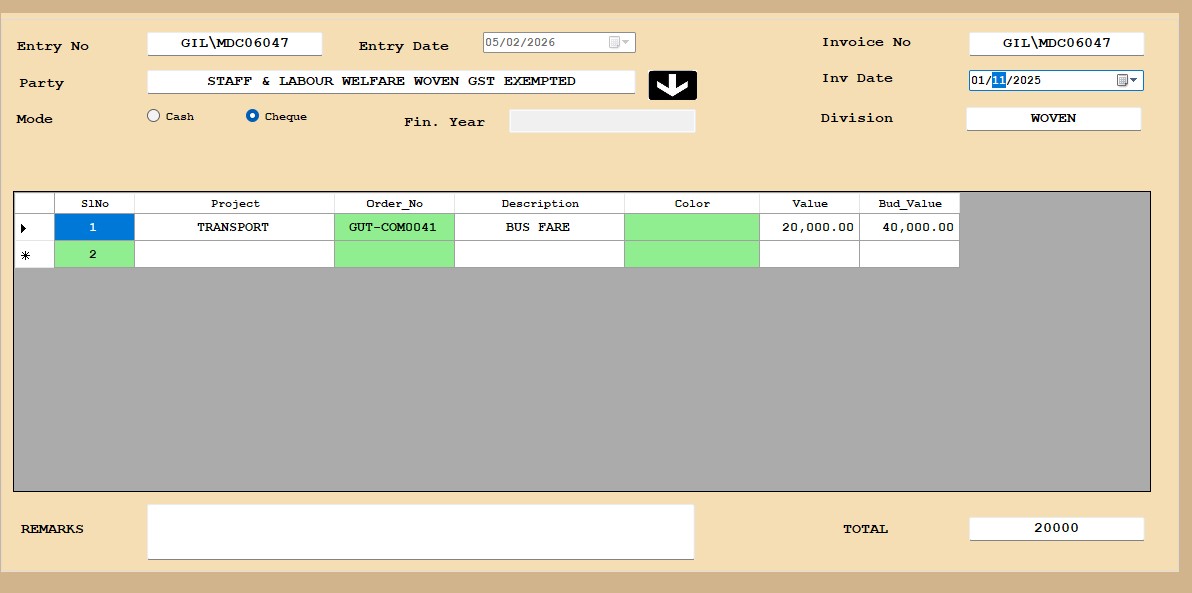The image size is (1192, 593).
Task: Click the Value column header
Action: tap(809, 204)
